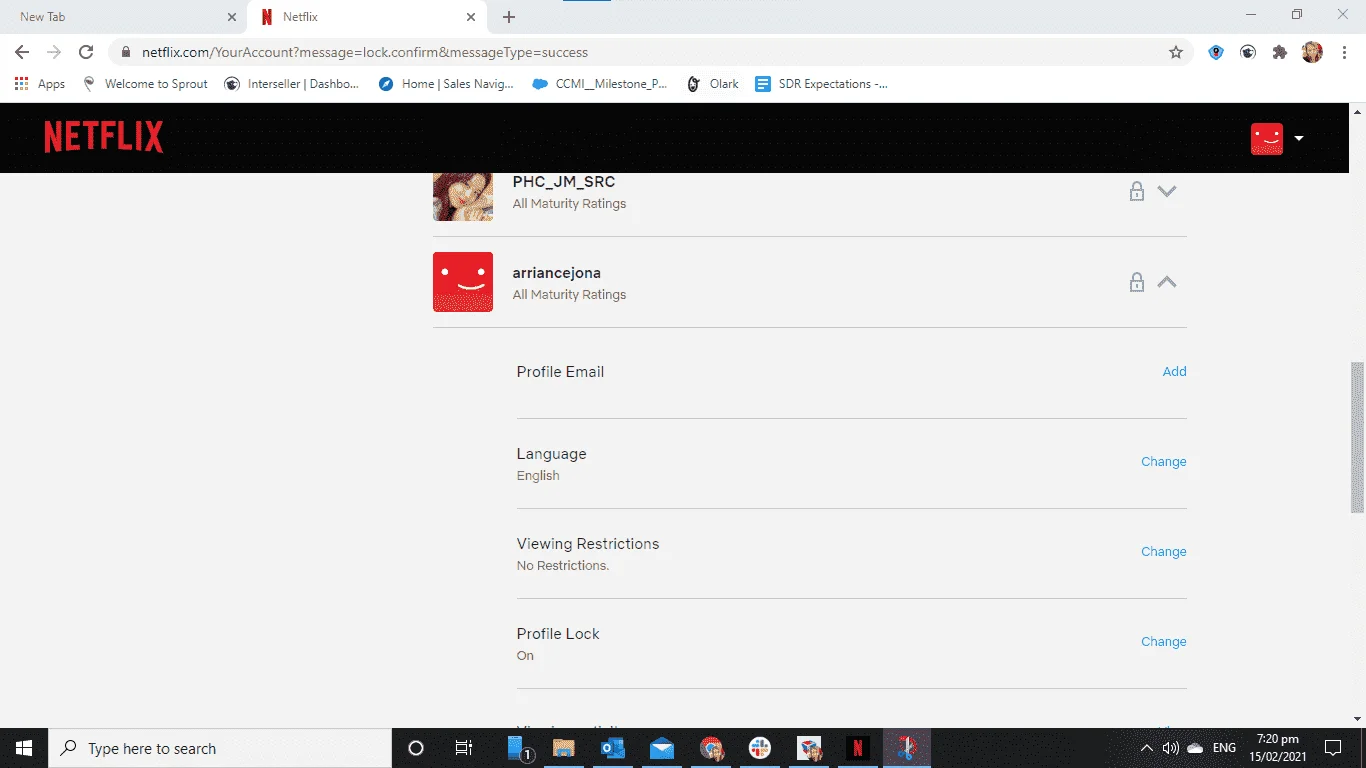
Task: Collapse the arriancejona profile settings
Action: click(x=1167, y=282)
